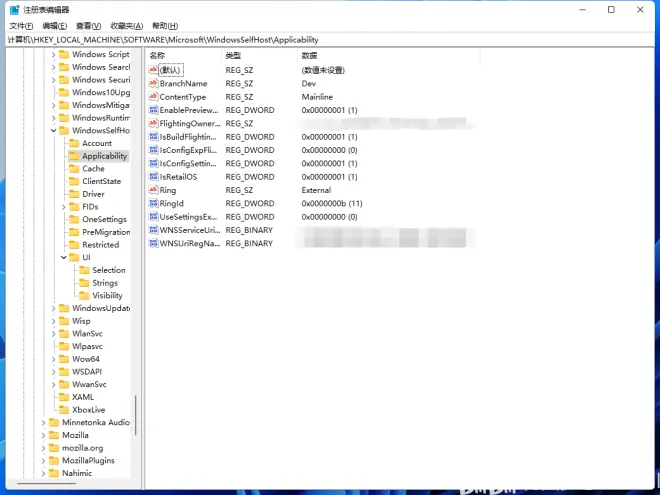Click the DWORD icon beside RingId
660x495 pixels.
[x=153, y=204]
